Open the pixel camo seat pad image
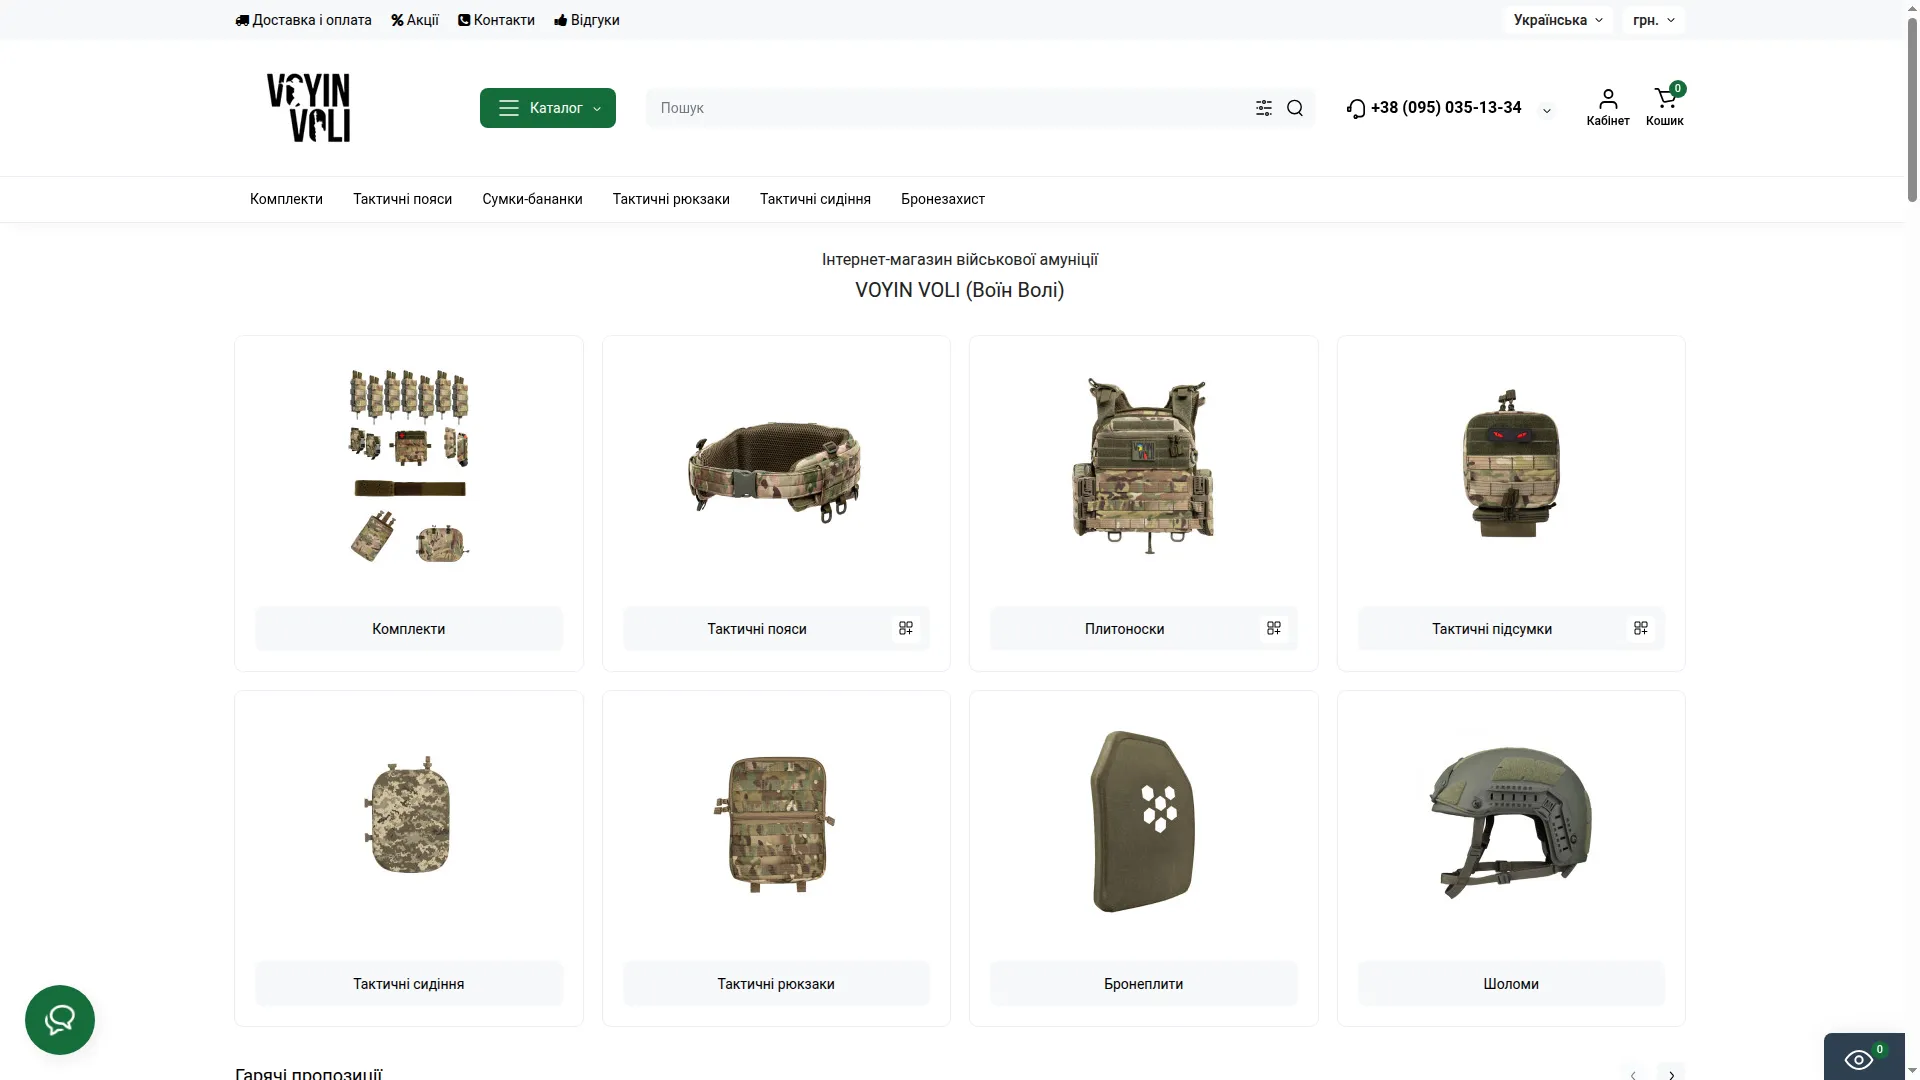1920x1080 pixels. click(x=408, y=815)
